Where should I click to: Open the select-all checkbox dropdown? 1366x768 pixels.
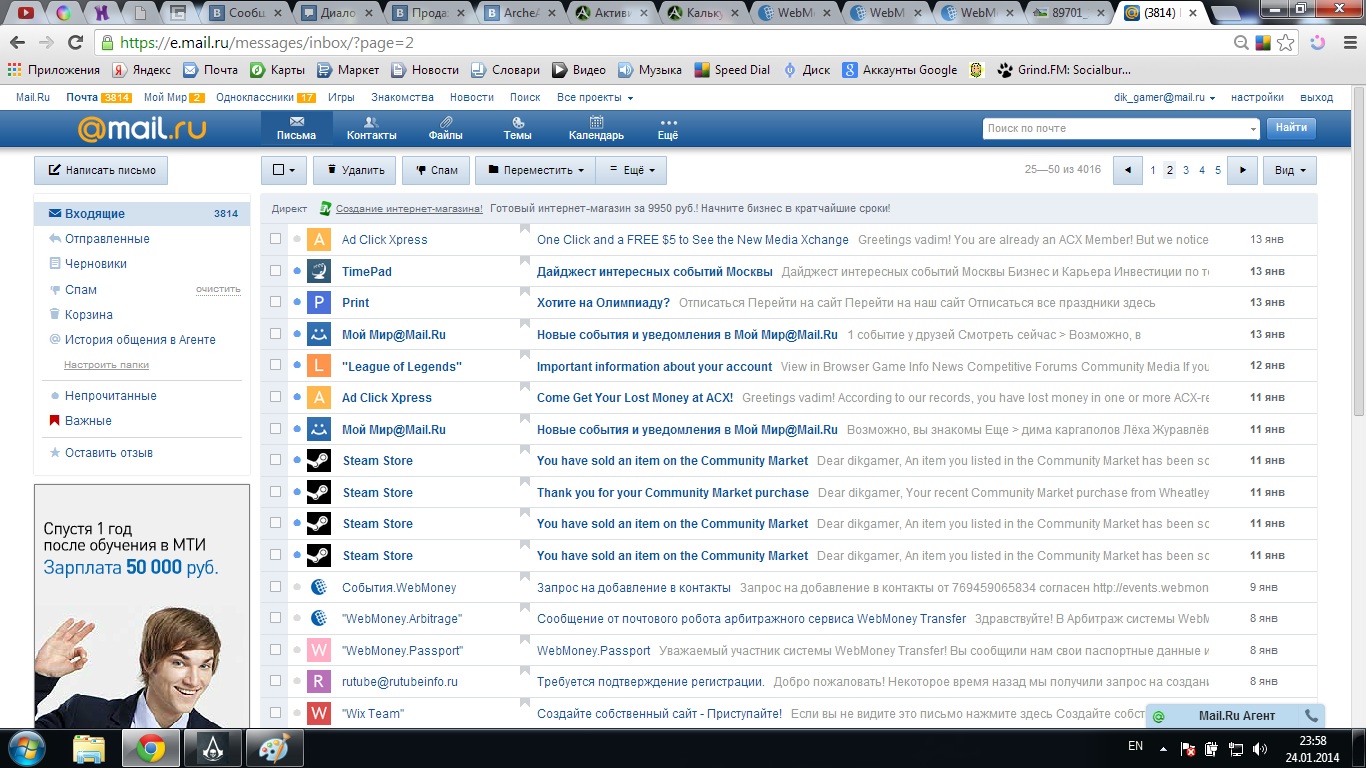click(x=284, y=170)
